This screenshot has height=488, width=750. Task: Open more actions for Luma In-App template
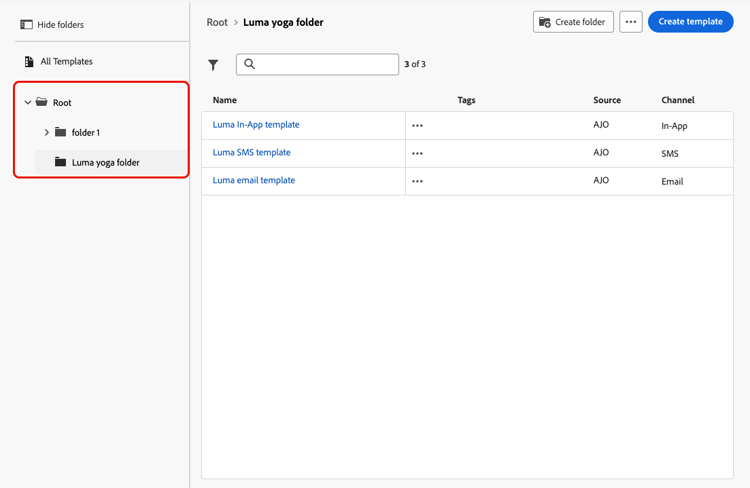click(x=417, y=125)
